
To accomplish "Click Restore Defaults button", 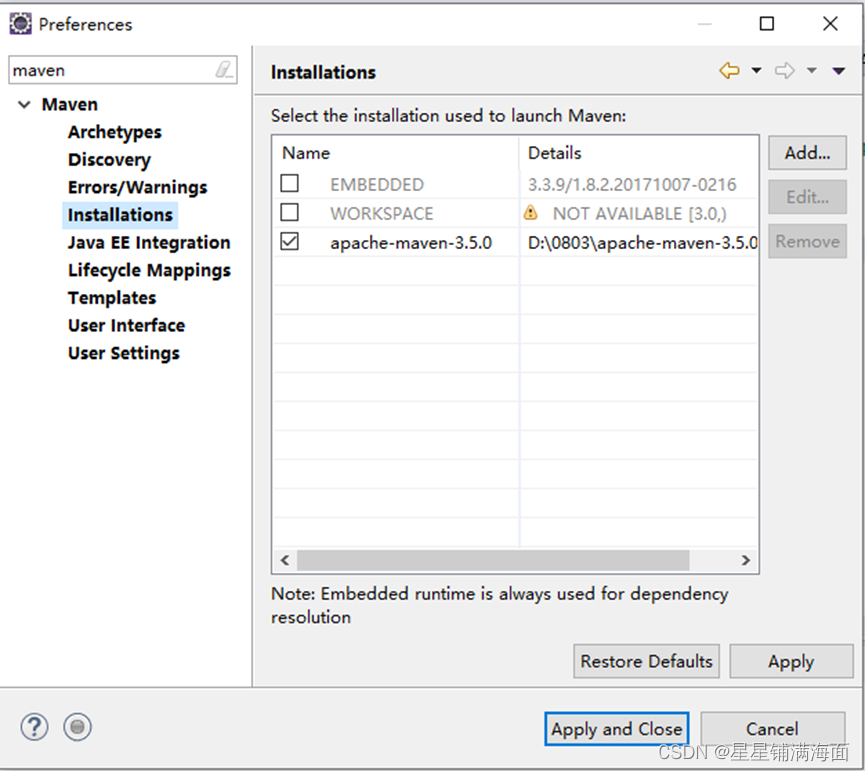I will (646, 661).
